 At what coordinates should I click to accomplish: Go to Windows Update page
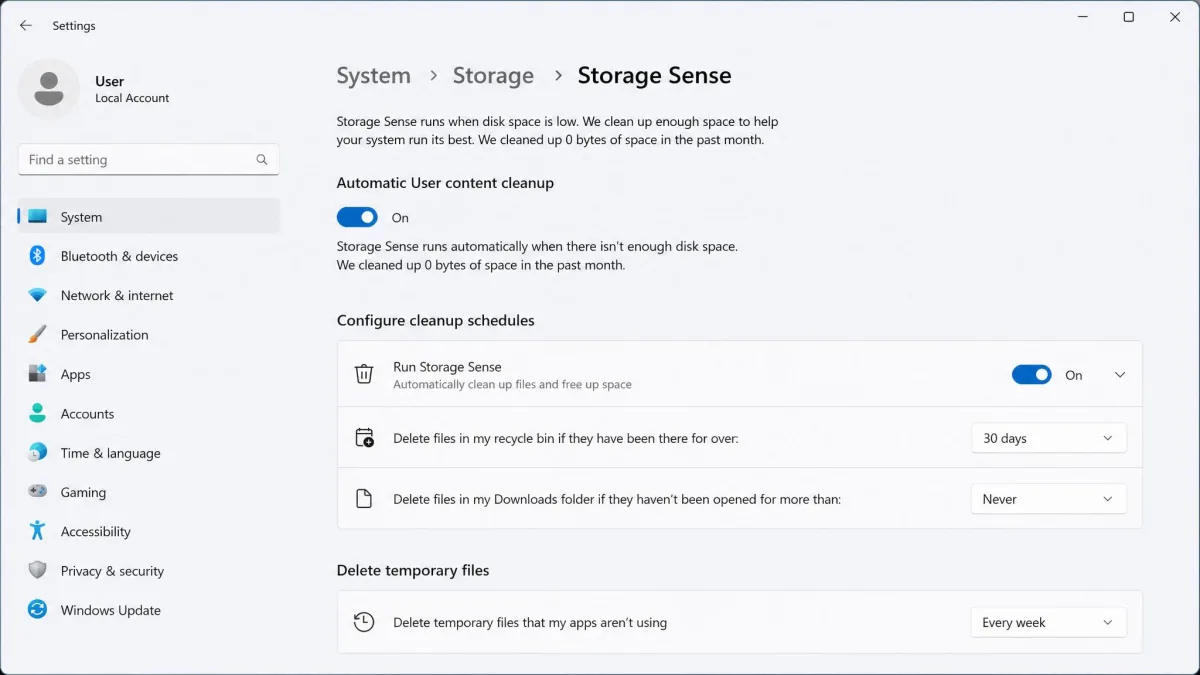(x=149, y=610)
